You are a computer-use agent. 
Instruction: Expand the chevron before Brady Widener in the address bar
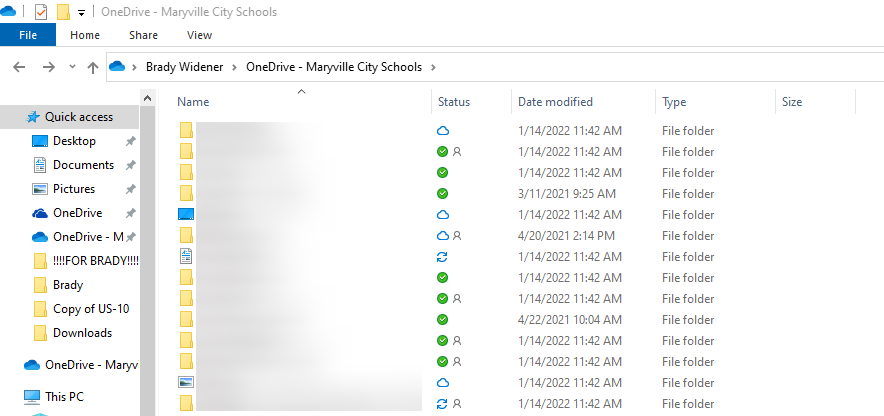point(135,67)
